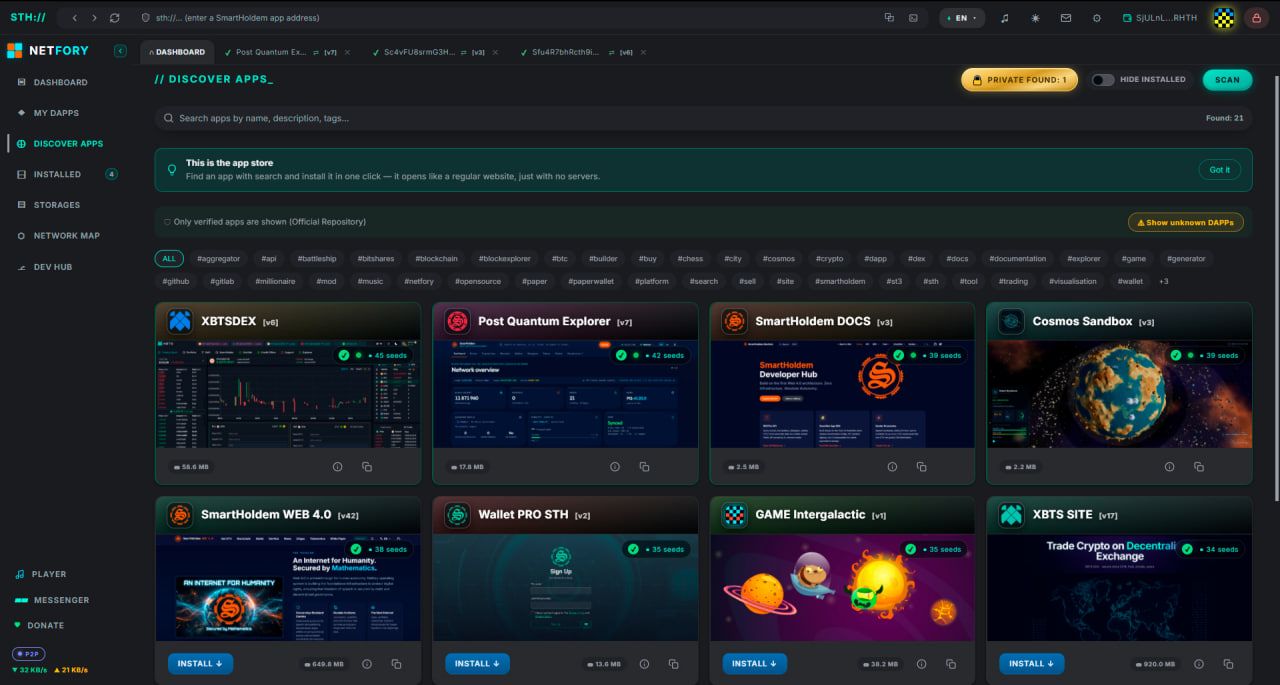Image resolution: width=1280 pixels, height=685 pixels.
Task: Open settings via the gear icon
Action: click(1097, 18)
